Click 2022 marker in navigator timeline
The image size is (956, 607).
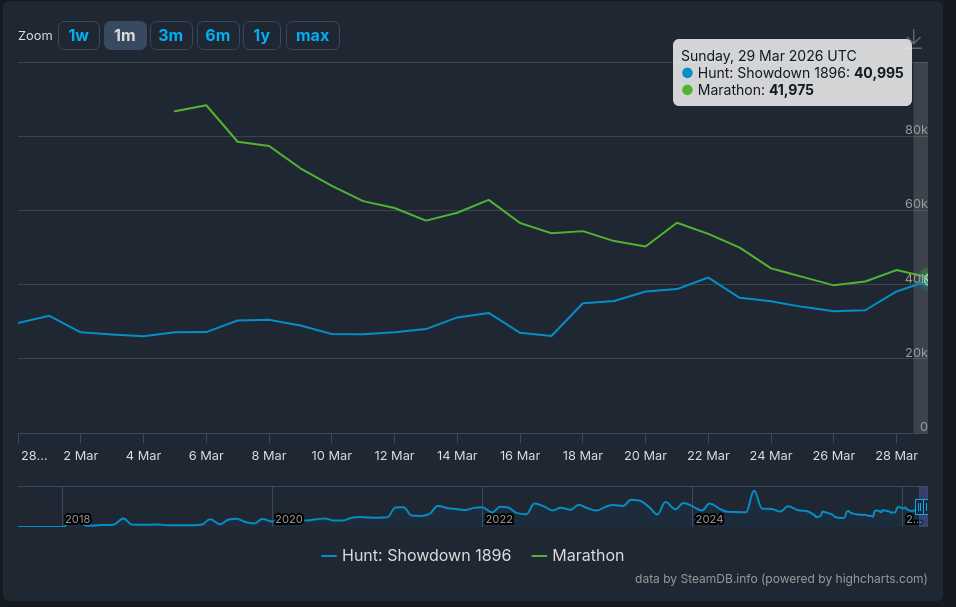499,519
